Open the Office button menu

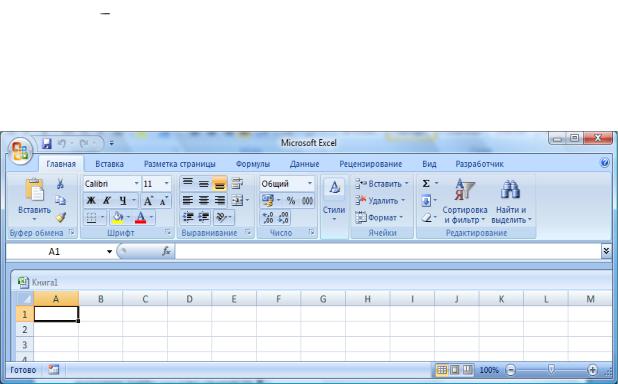click(x=20, y=151)
